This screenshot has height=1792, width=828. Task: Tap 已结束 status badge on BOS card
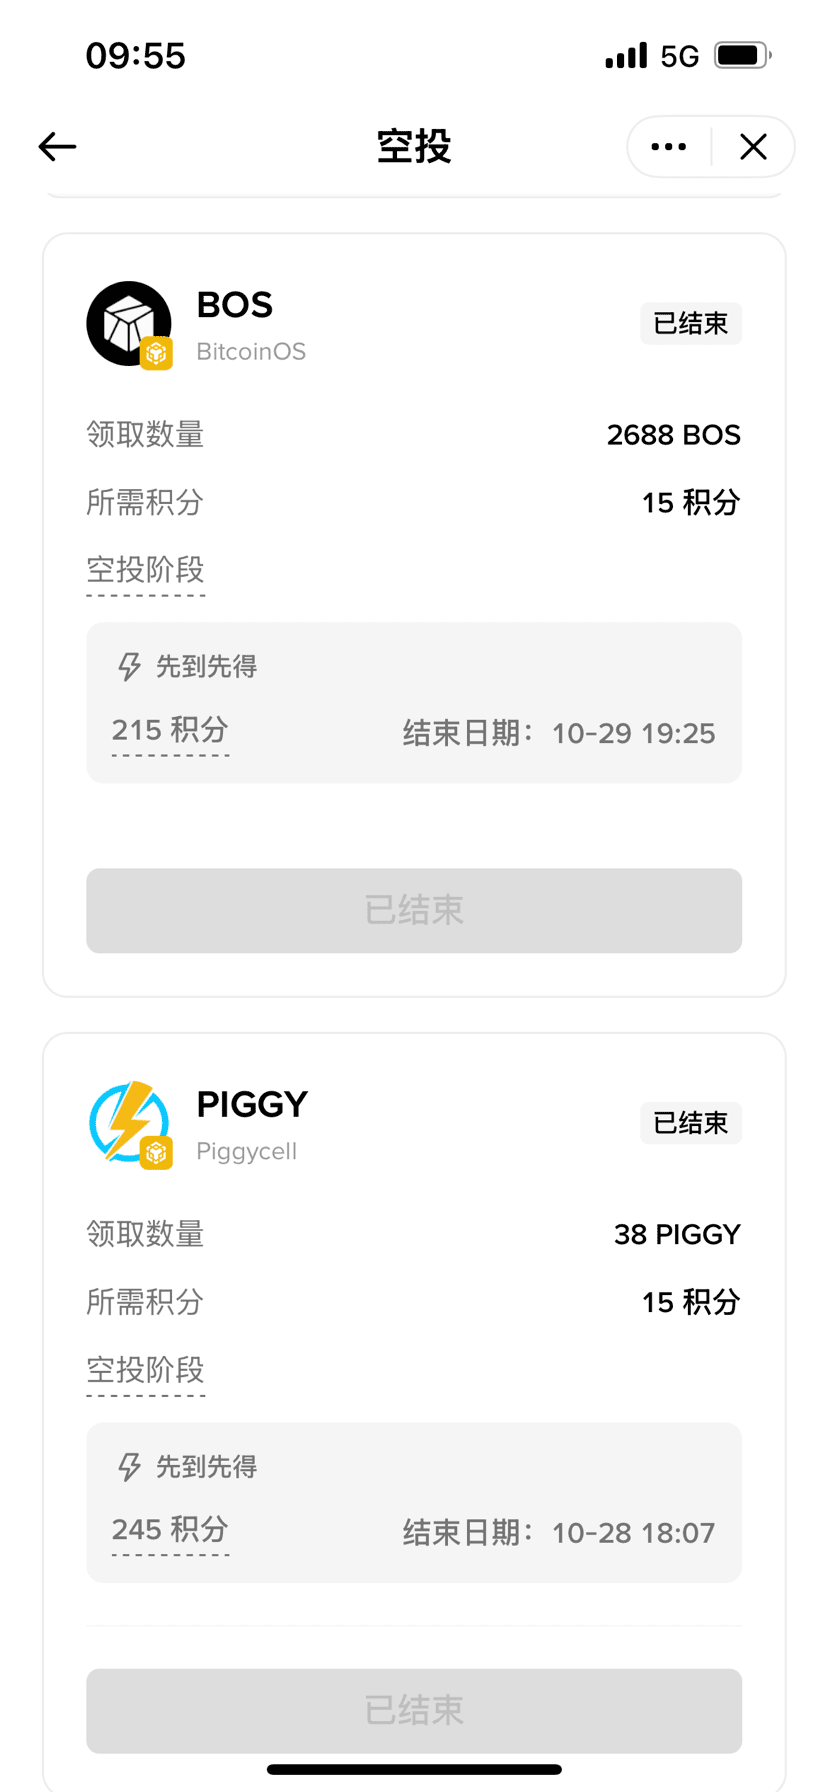[691, 323]
